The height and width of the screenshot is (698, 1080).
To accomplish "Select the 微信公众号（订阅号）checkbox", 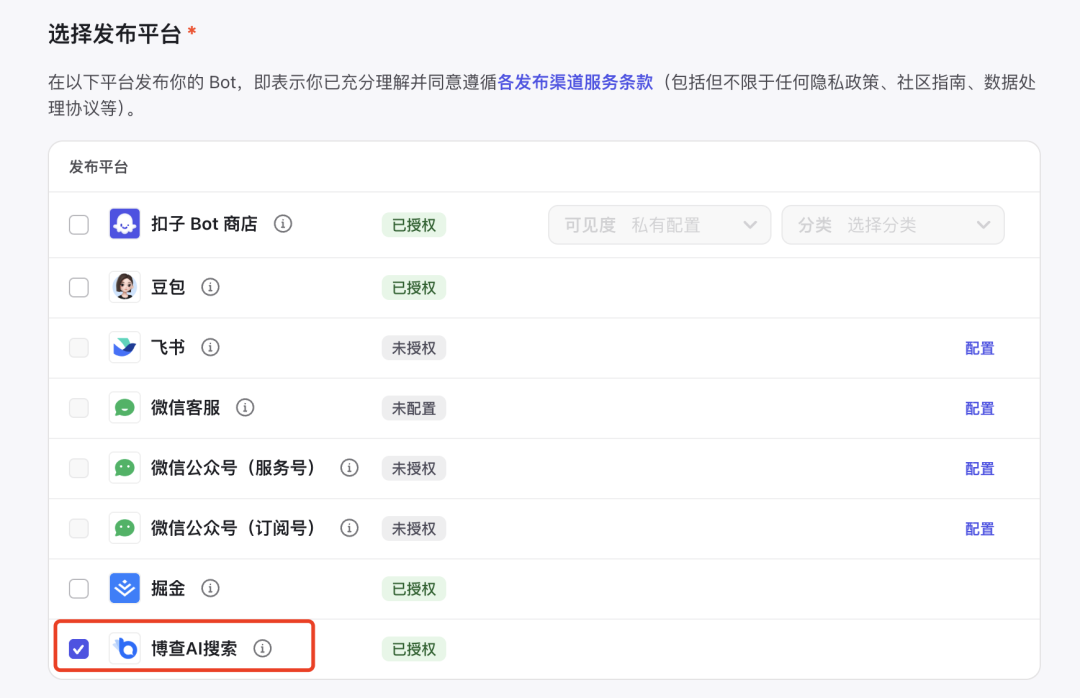I will pyautogui.click(x=79, y=528).
